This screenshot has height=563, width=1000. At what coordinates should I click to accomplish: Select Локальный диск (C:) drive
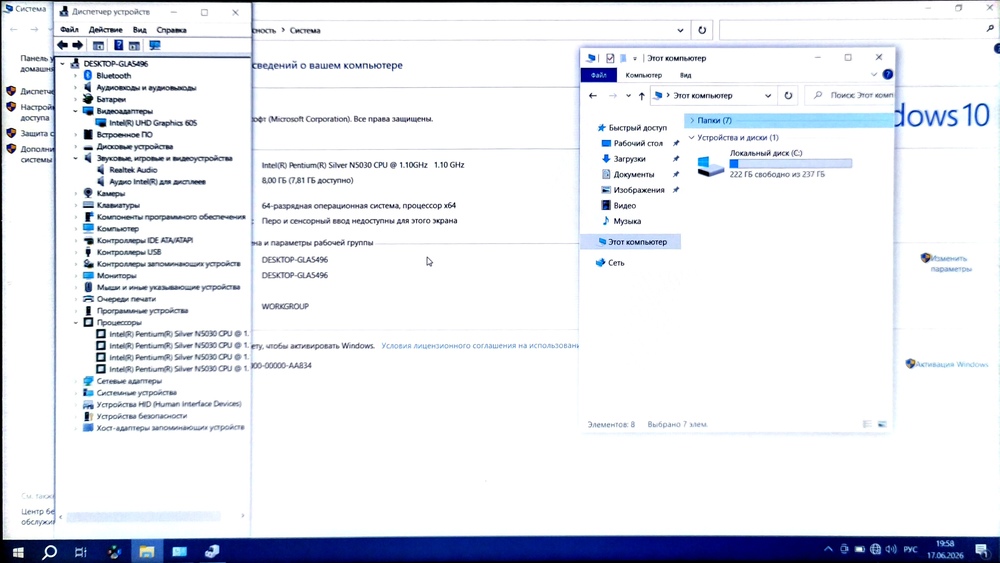pos(774,163)
